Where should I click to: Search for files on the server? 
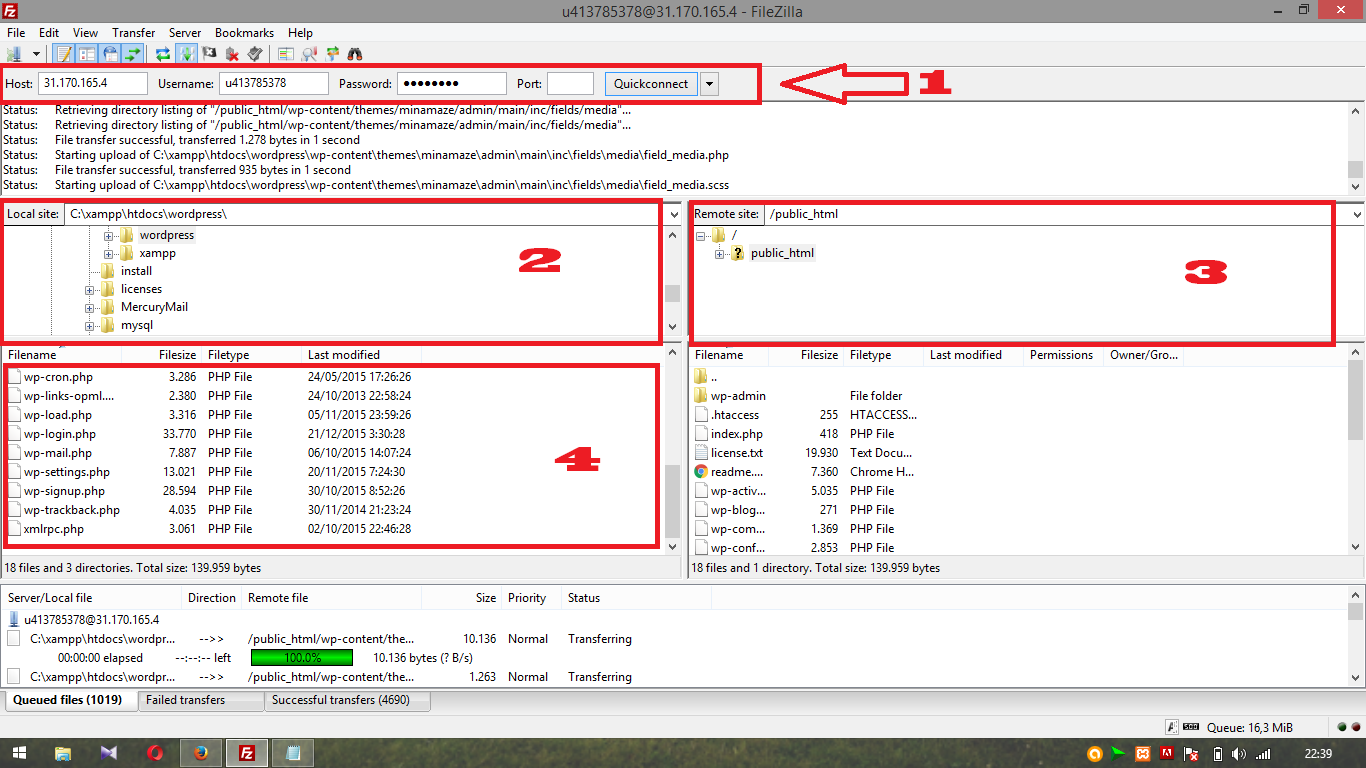tap(355, 53)
